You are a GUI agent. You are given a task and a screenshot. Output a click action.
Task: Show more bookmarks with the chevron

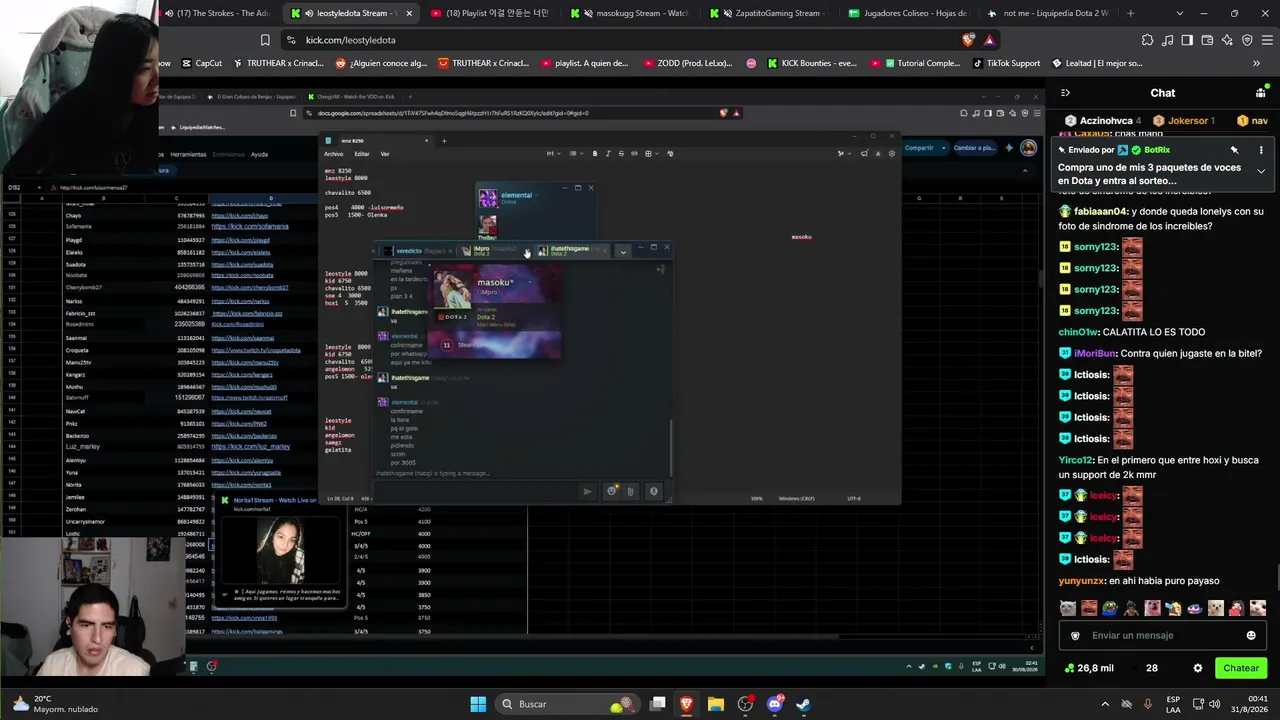1256,63
